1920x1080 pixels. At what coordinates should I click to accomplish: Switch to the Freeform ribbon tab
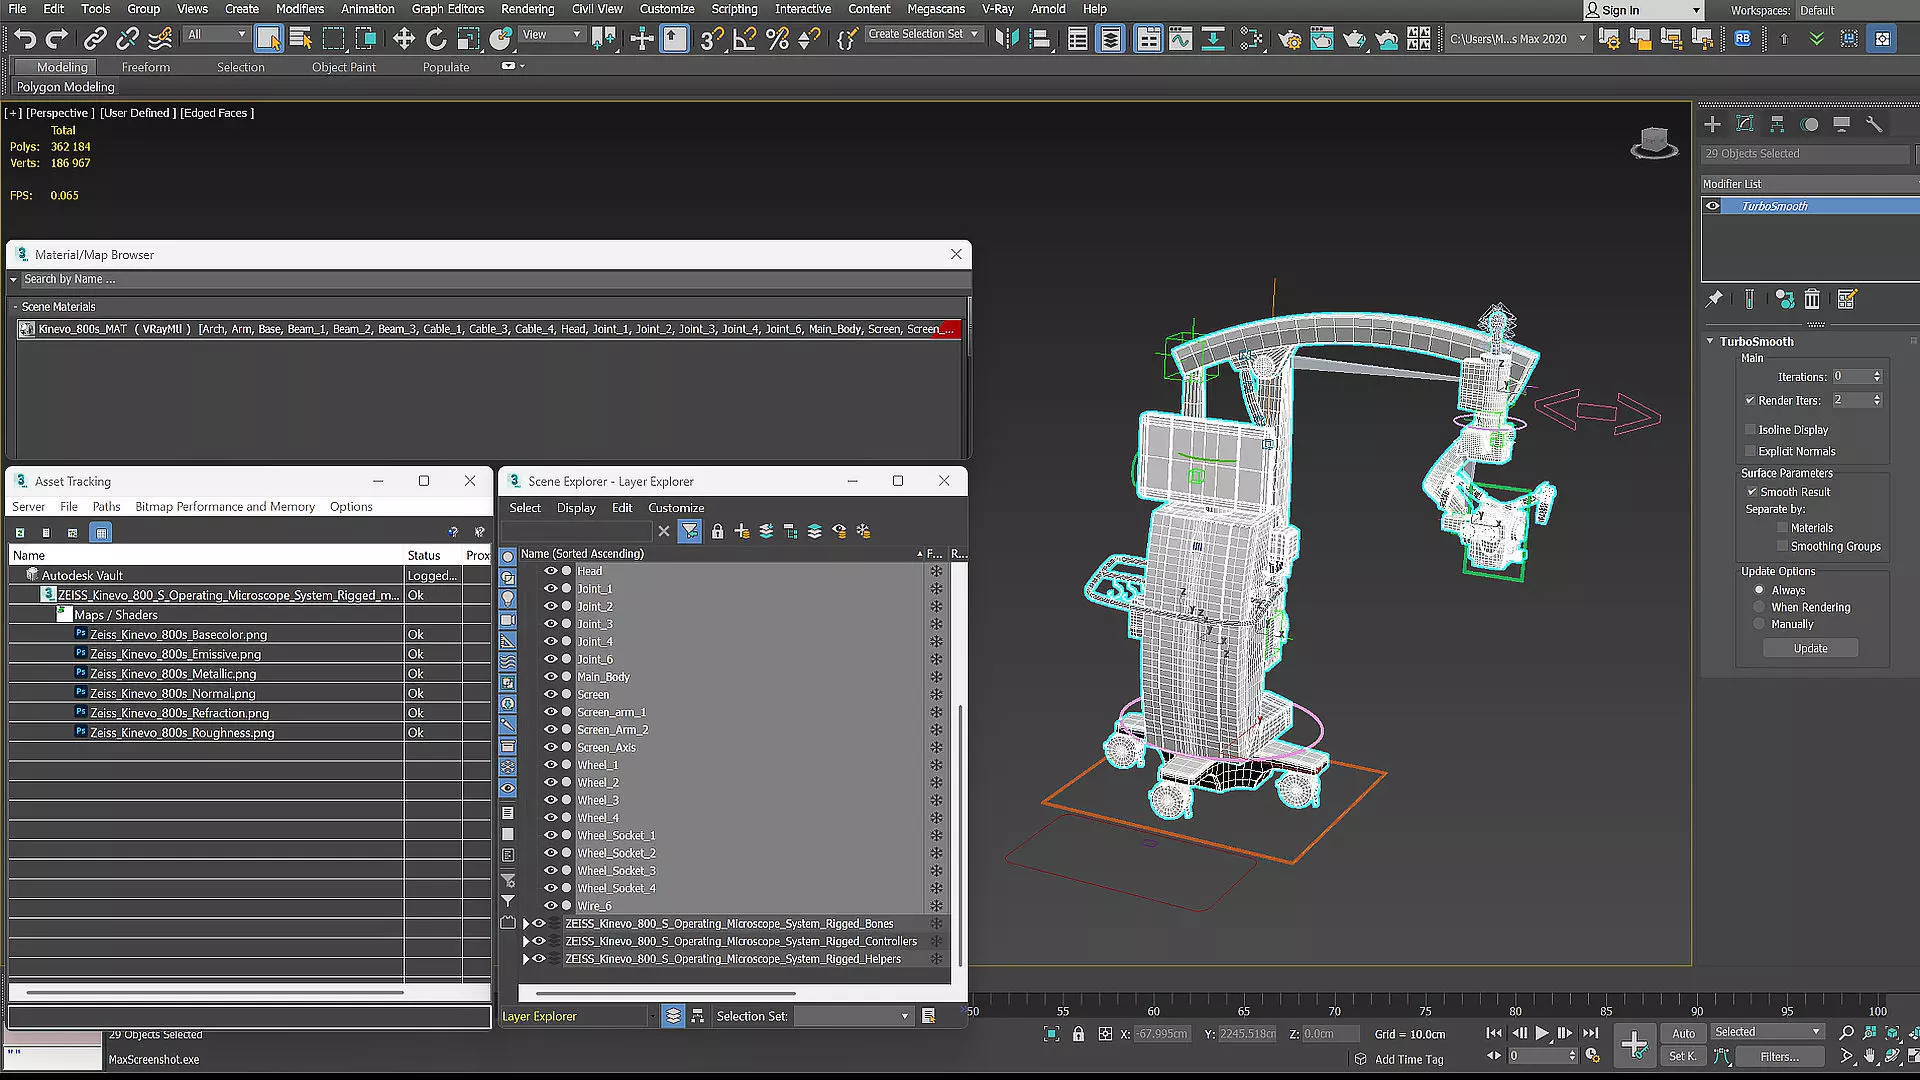[x=146, y=67]
